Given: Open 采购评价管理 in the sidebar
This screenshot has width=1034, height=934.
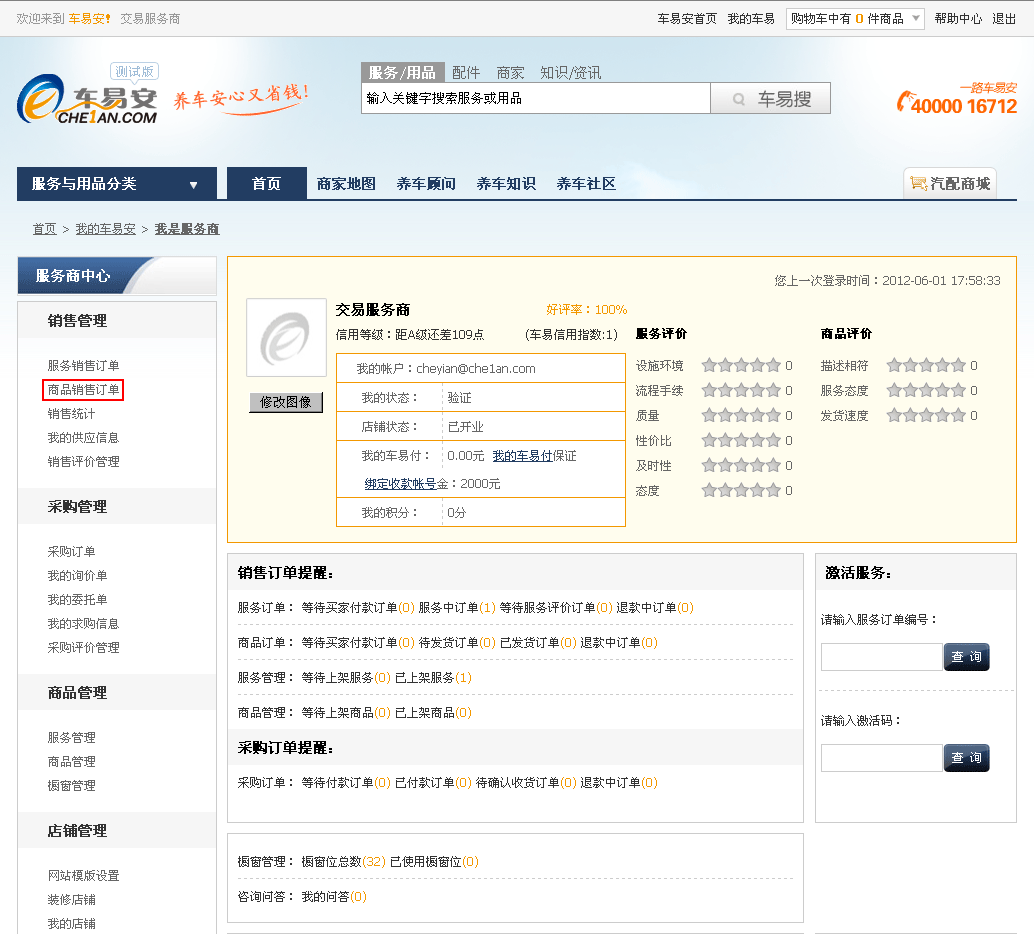Looking at the screenshot, I should [84, 648].
